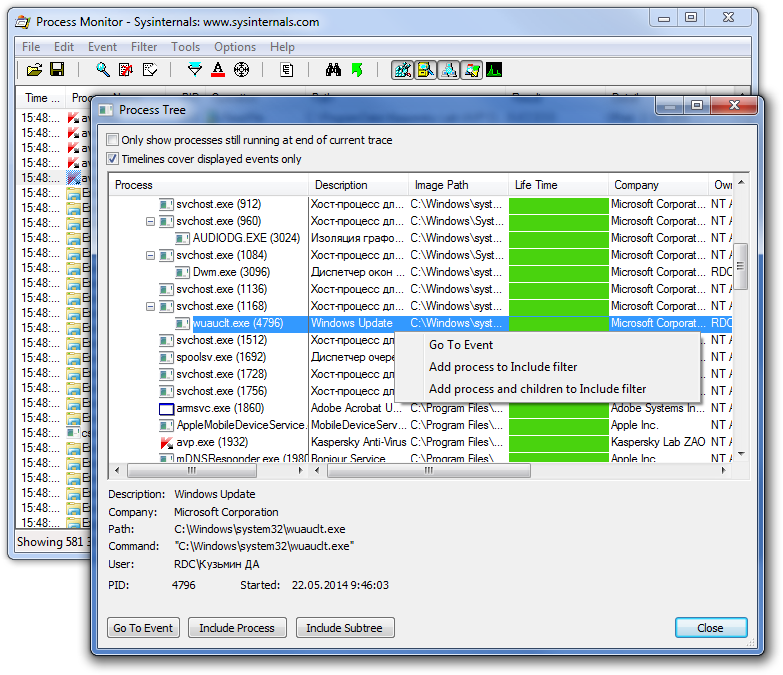The height and width of the screenshot is (675, 783).
Task: Toggle Show Profiling Events icon
Action: (494, 70)
